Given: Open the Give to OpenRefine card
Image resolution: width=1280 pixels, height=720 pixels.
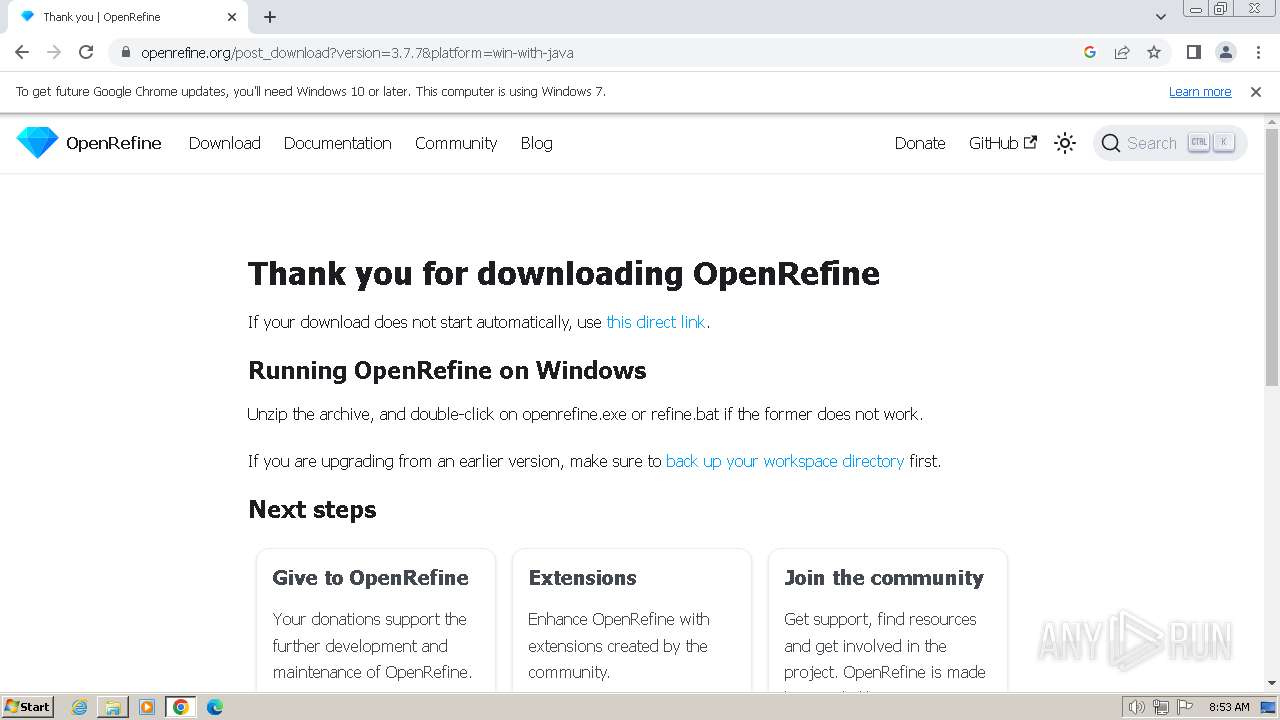Looking at the screenshot, I should pyautogui.click(x=376, y=620).
